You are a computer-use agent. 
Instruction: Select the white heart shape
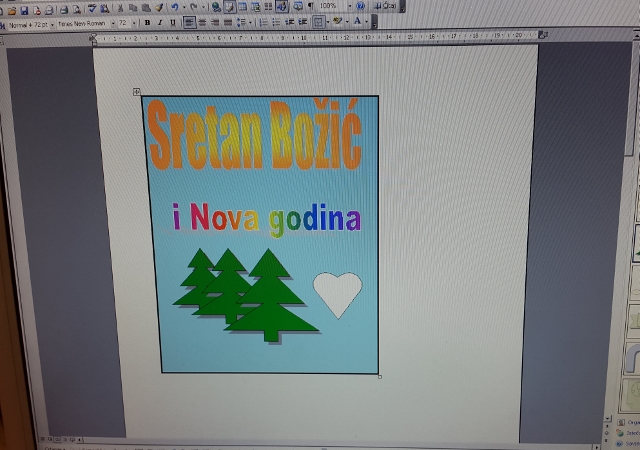click(x=338, y=295)
